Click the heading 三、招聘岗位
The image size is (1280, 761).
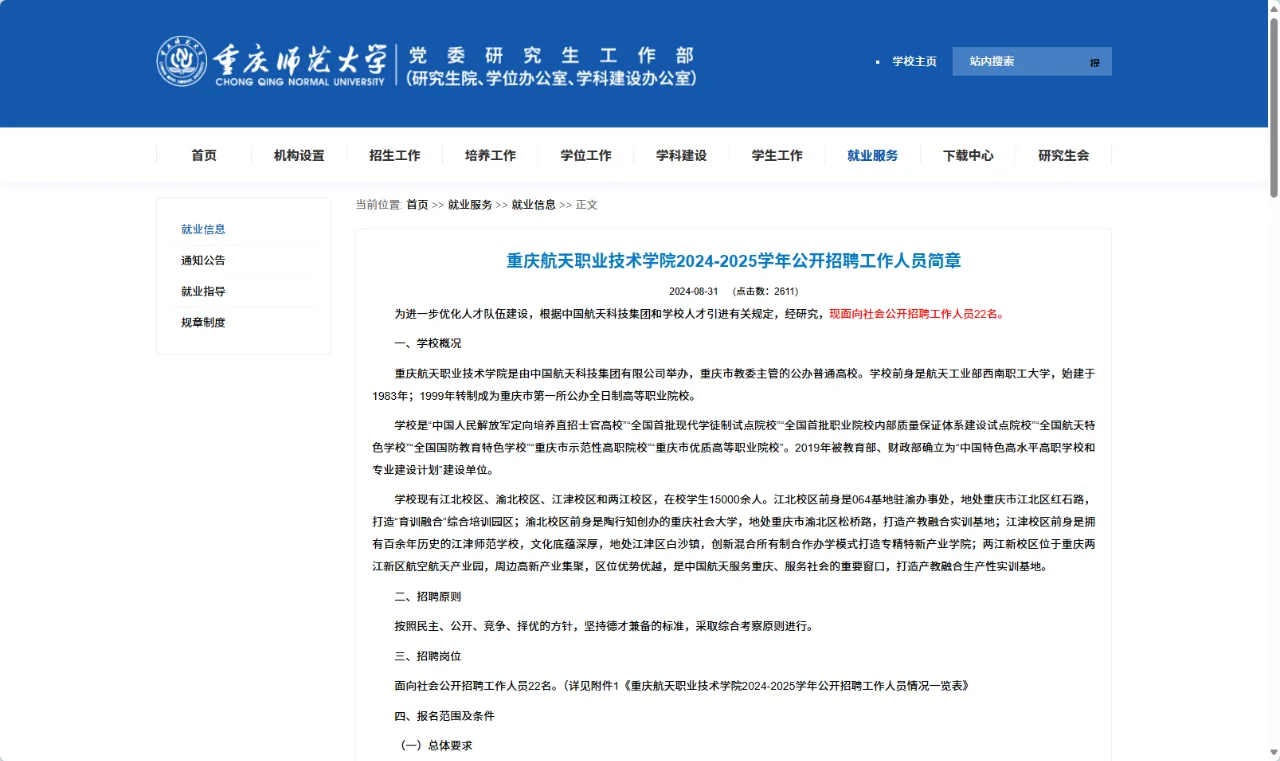(x=428, y=656)
